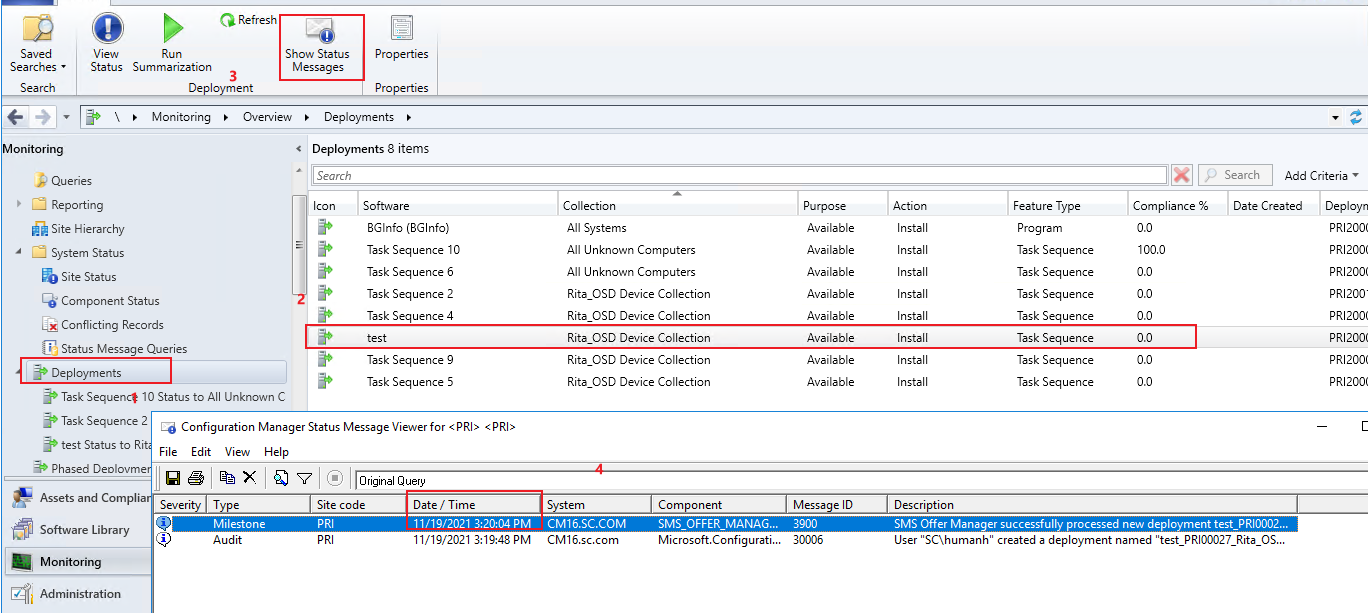
Task: Click the refresh icon at address bar end
Action: pos(1357,117)
